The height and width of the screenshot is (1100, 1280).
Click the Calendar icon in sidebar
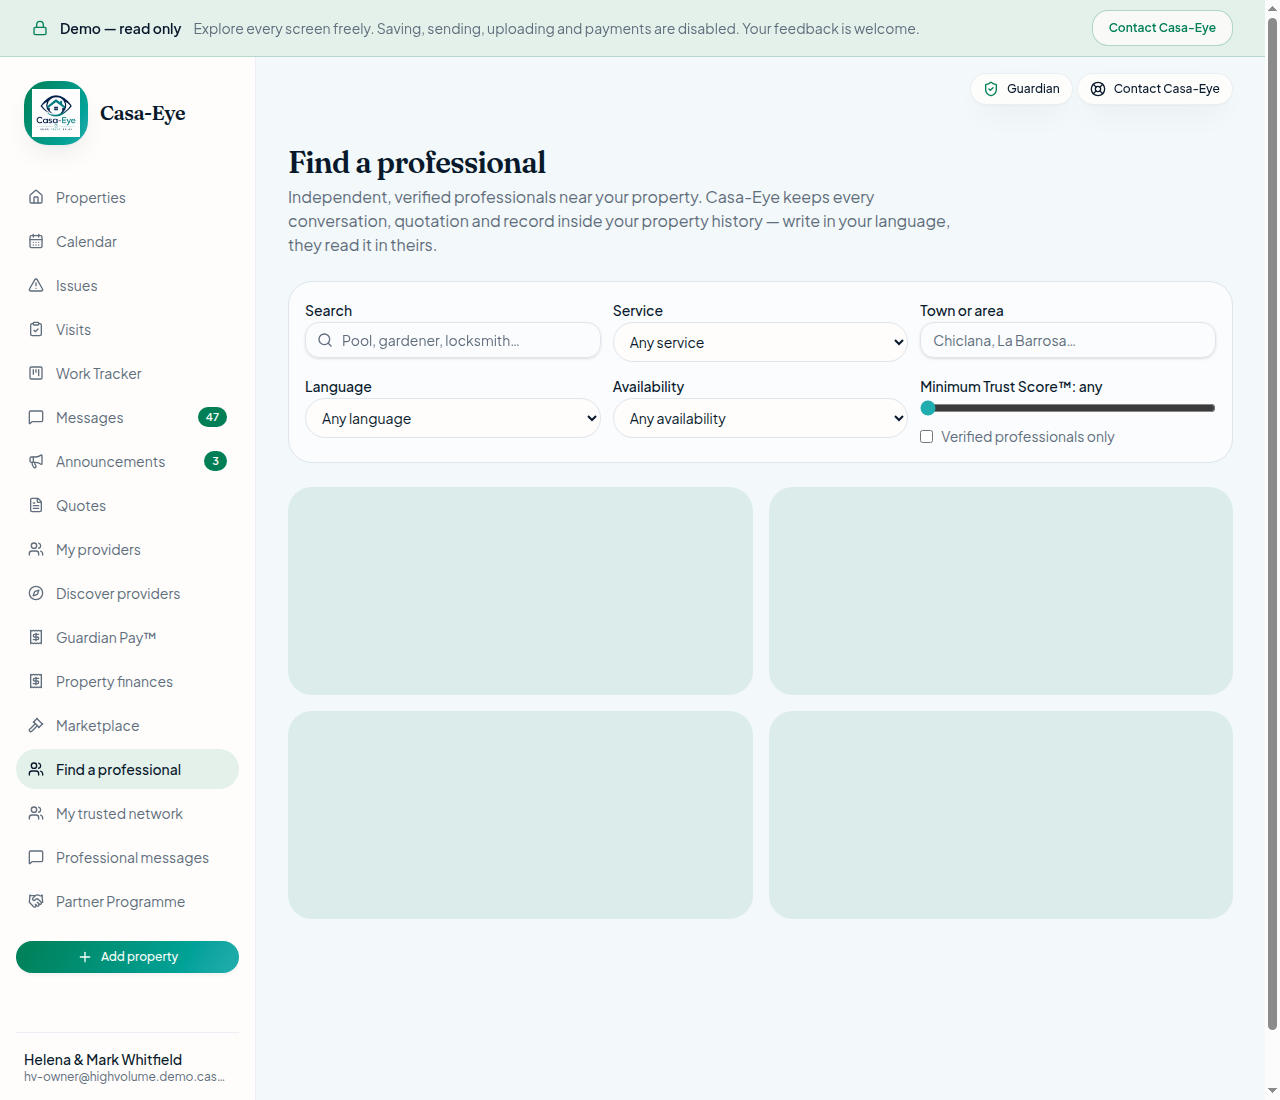36,241
